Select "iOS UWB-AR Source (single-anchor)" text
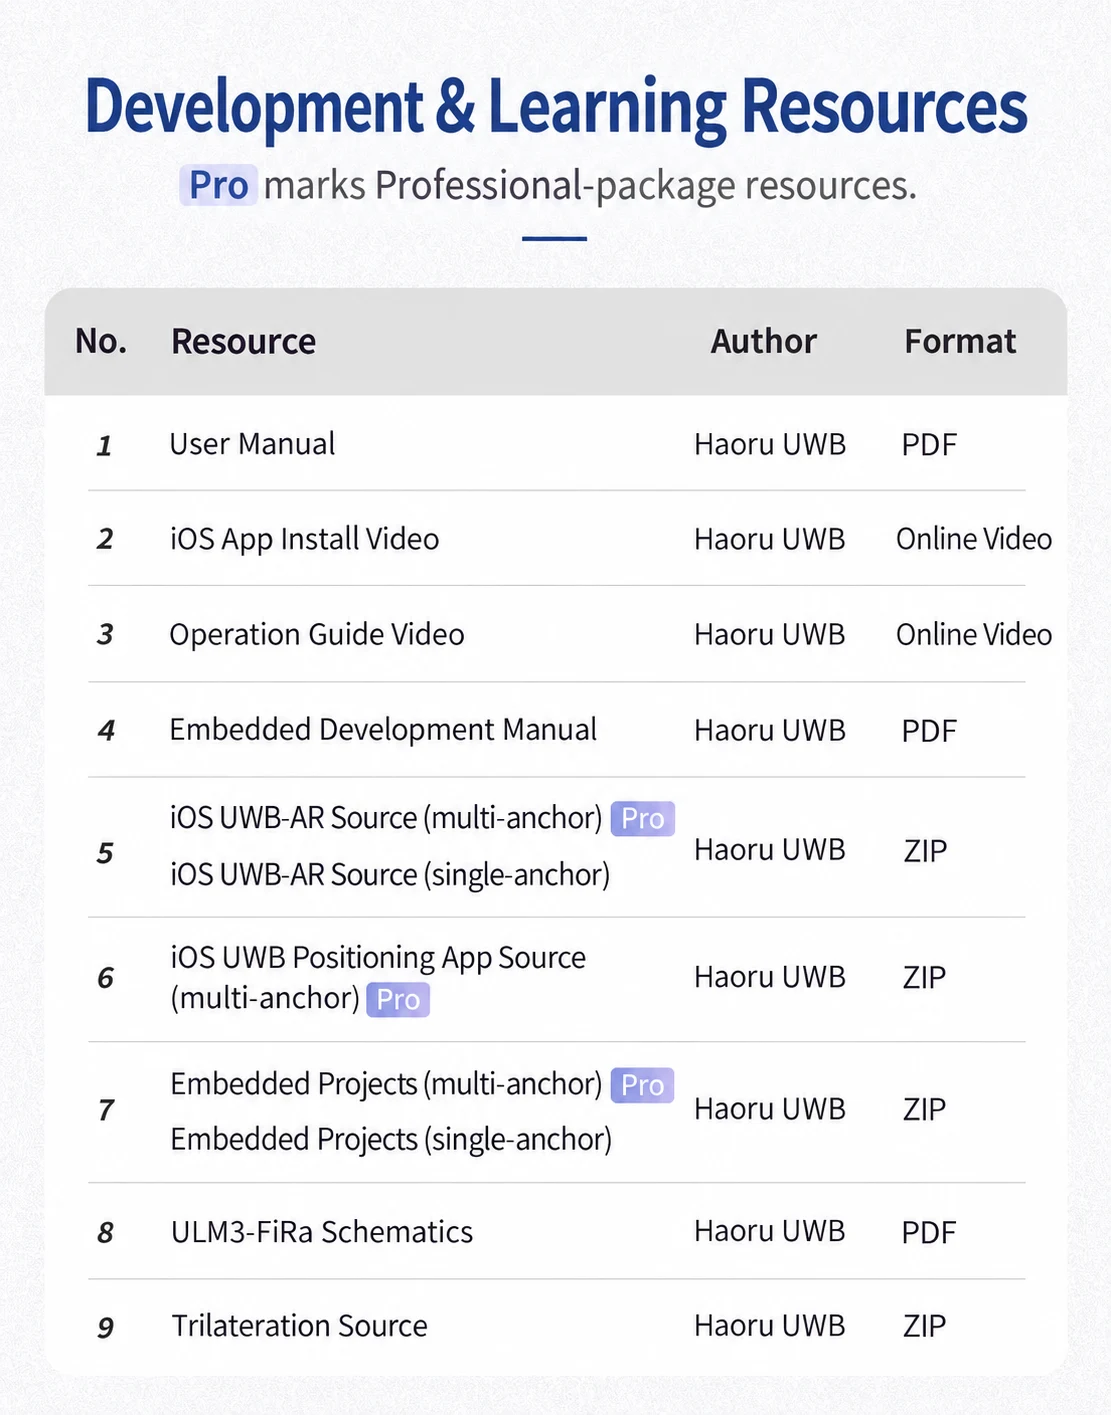Viewport: 1111px width, 1415px height. click(x=390, y=875)
